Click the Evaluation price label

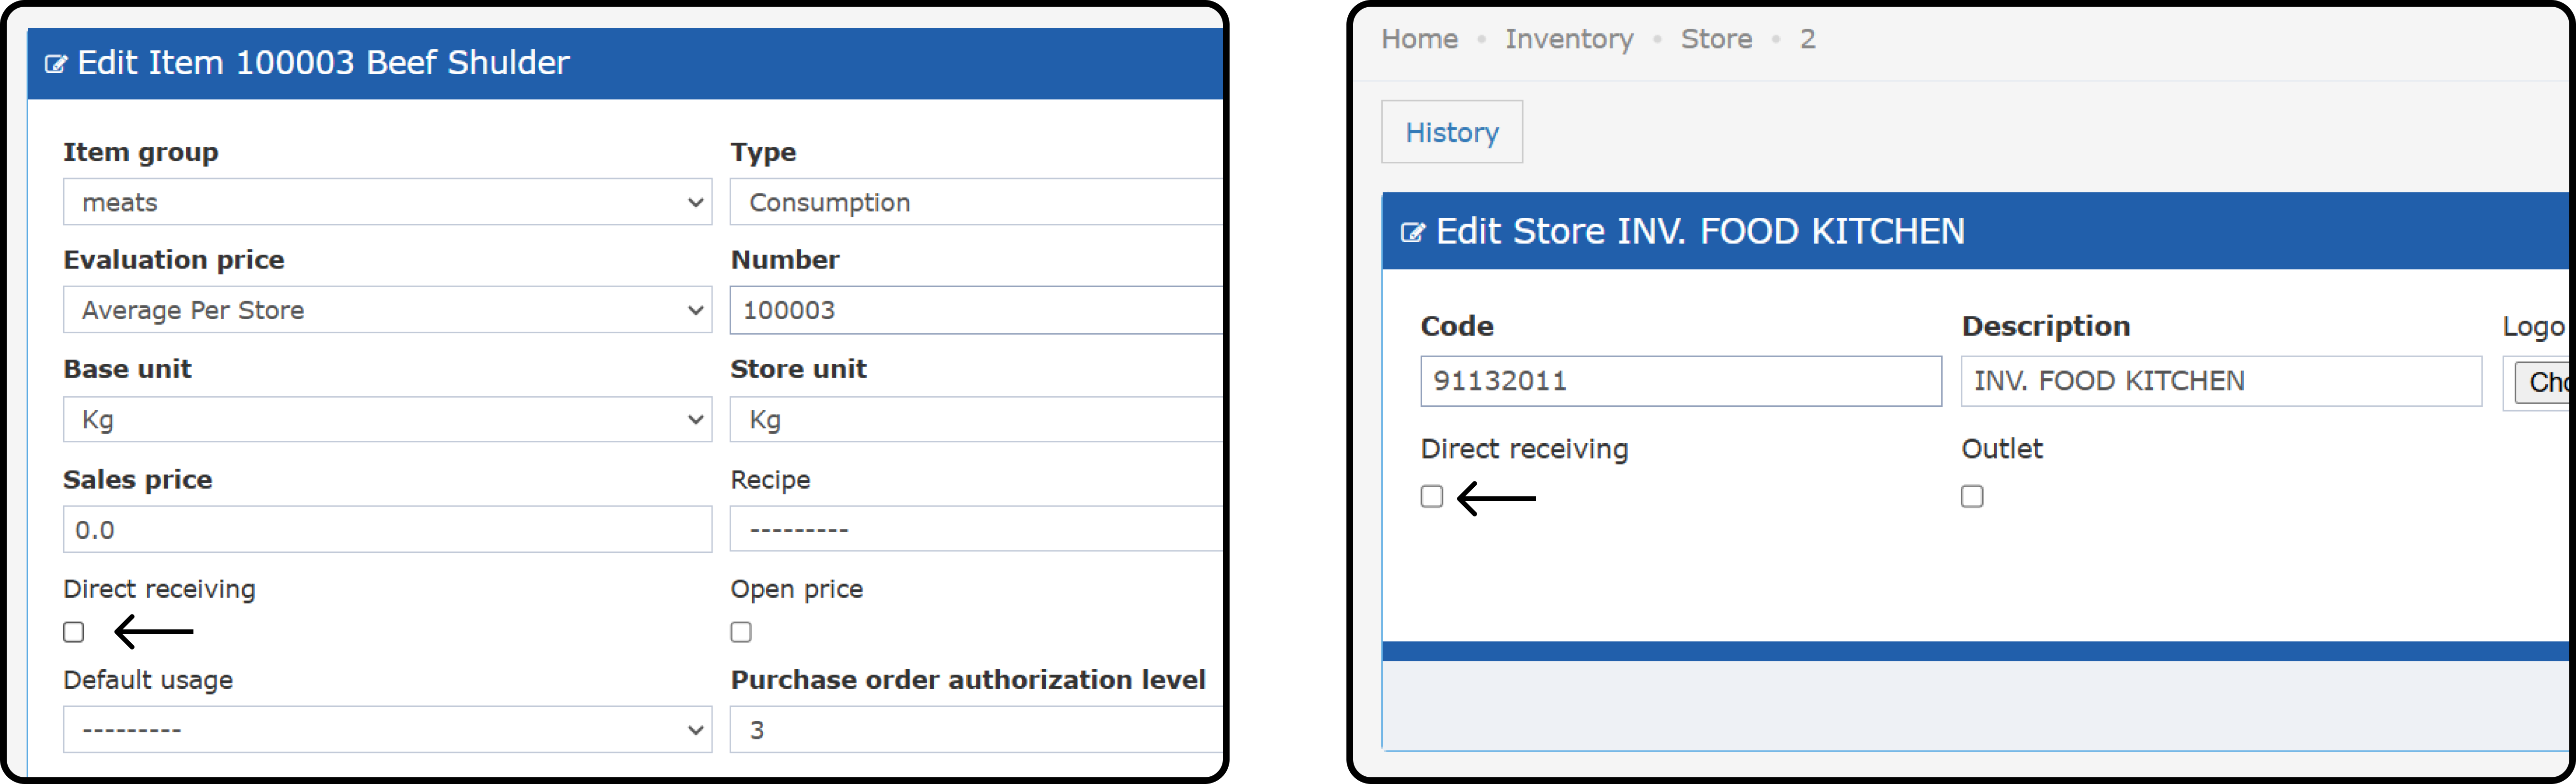pos(174,260)
